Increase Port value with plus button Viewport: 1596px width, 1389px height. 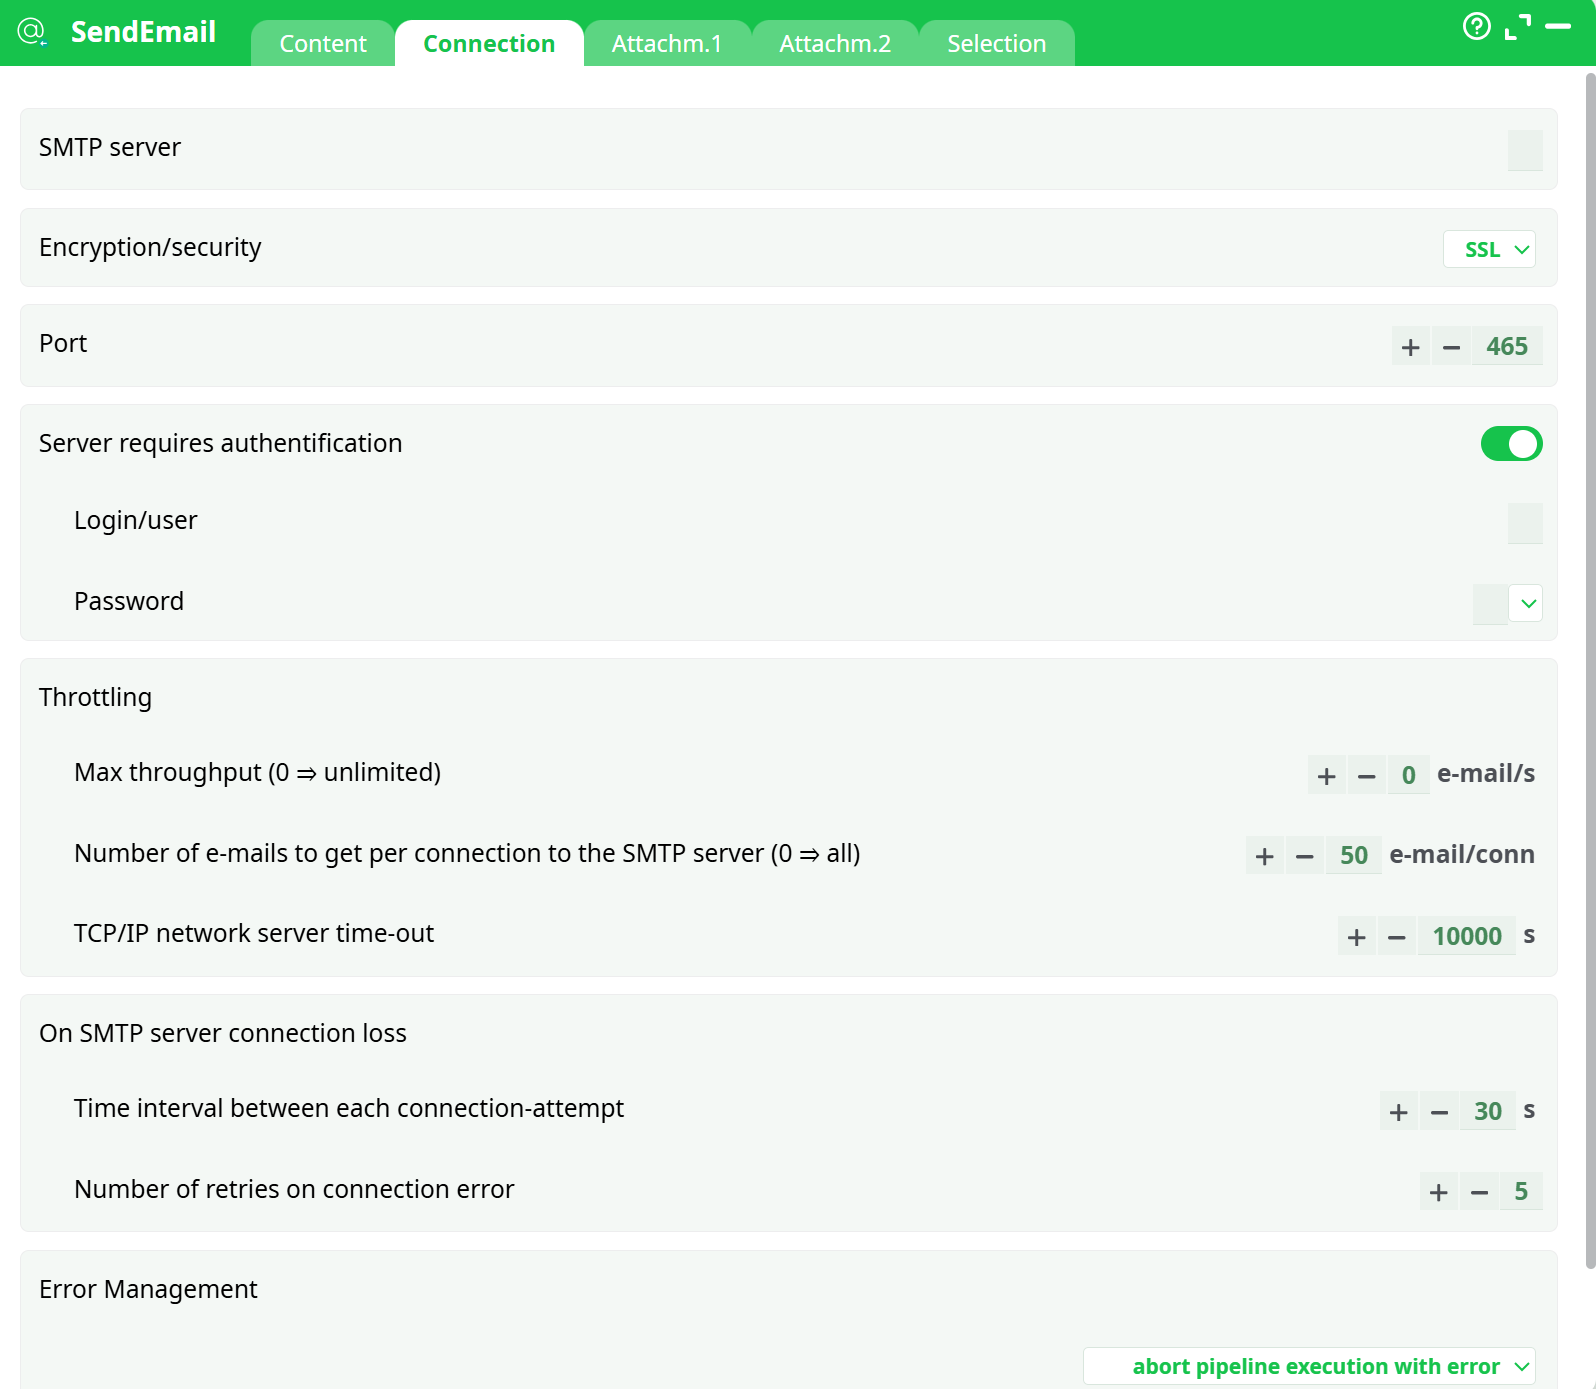click(1410, 347)
